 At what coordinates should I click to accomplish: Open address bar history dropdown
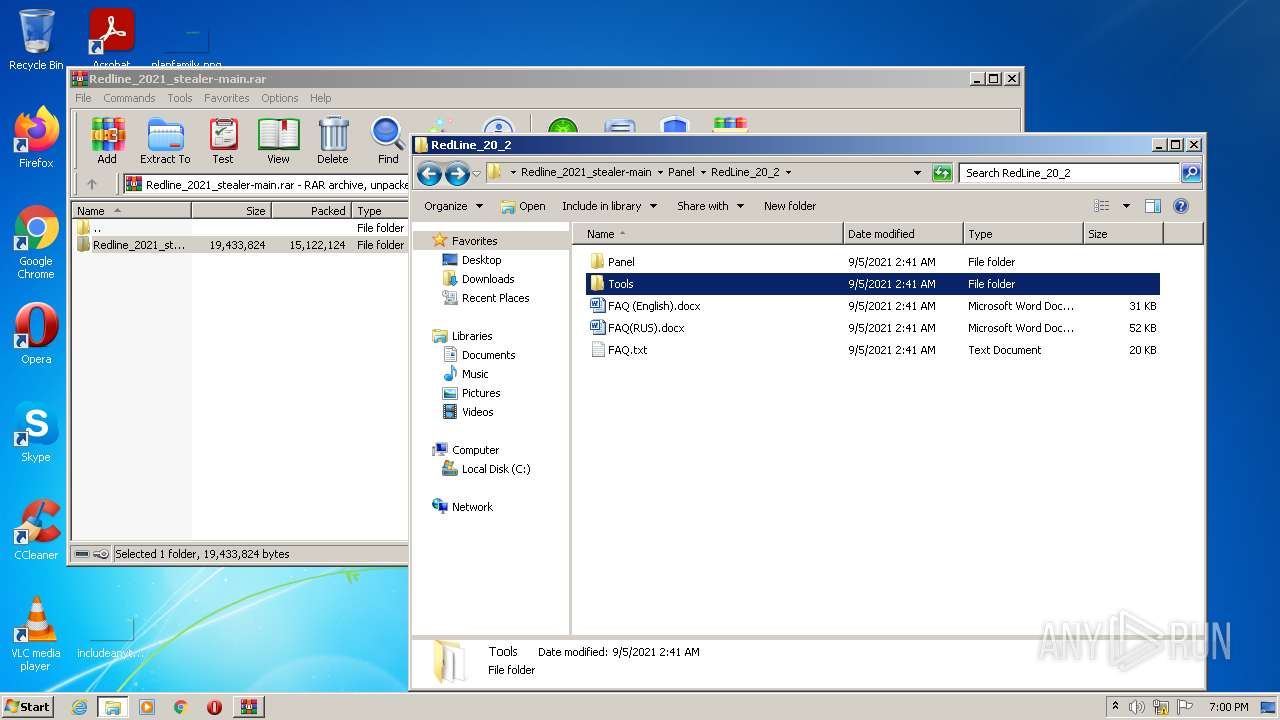(x=917, y=172)
